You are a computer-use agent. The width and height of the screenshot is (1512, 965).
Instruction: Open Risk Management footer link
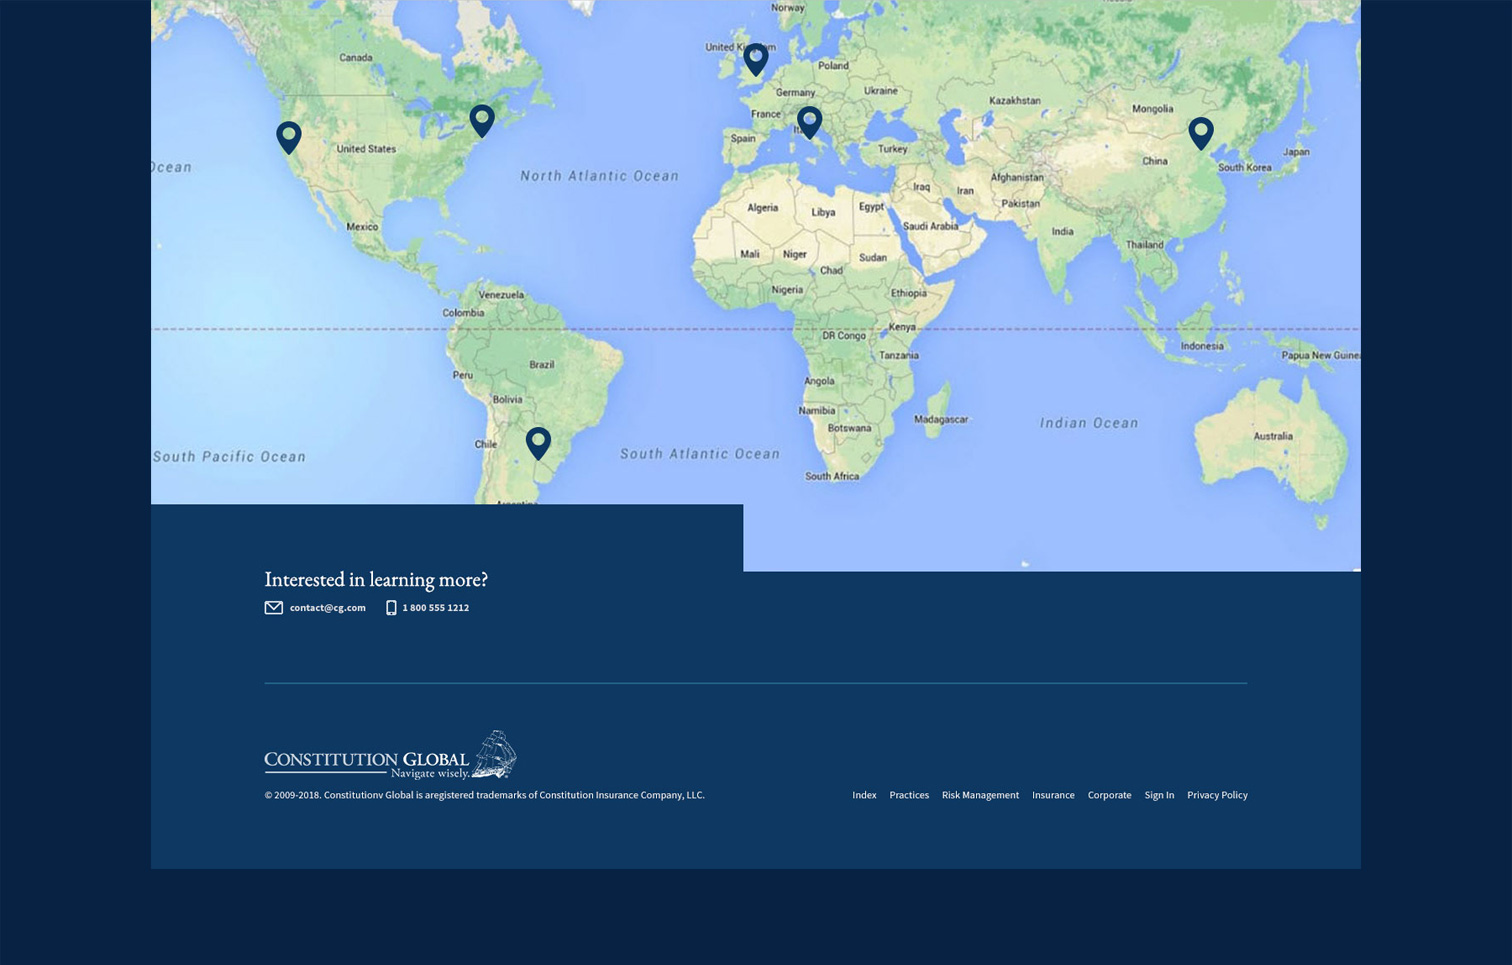pyautogui.click(x=980, y=795)
